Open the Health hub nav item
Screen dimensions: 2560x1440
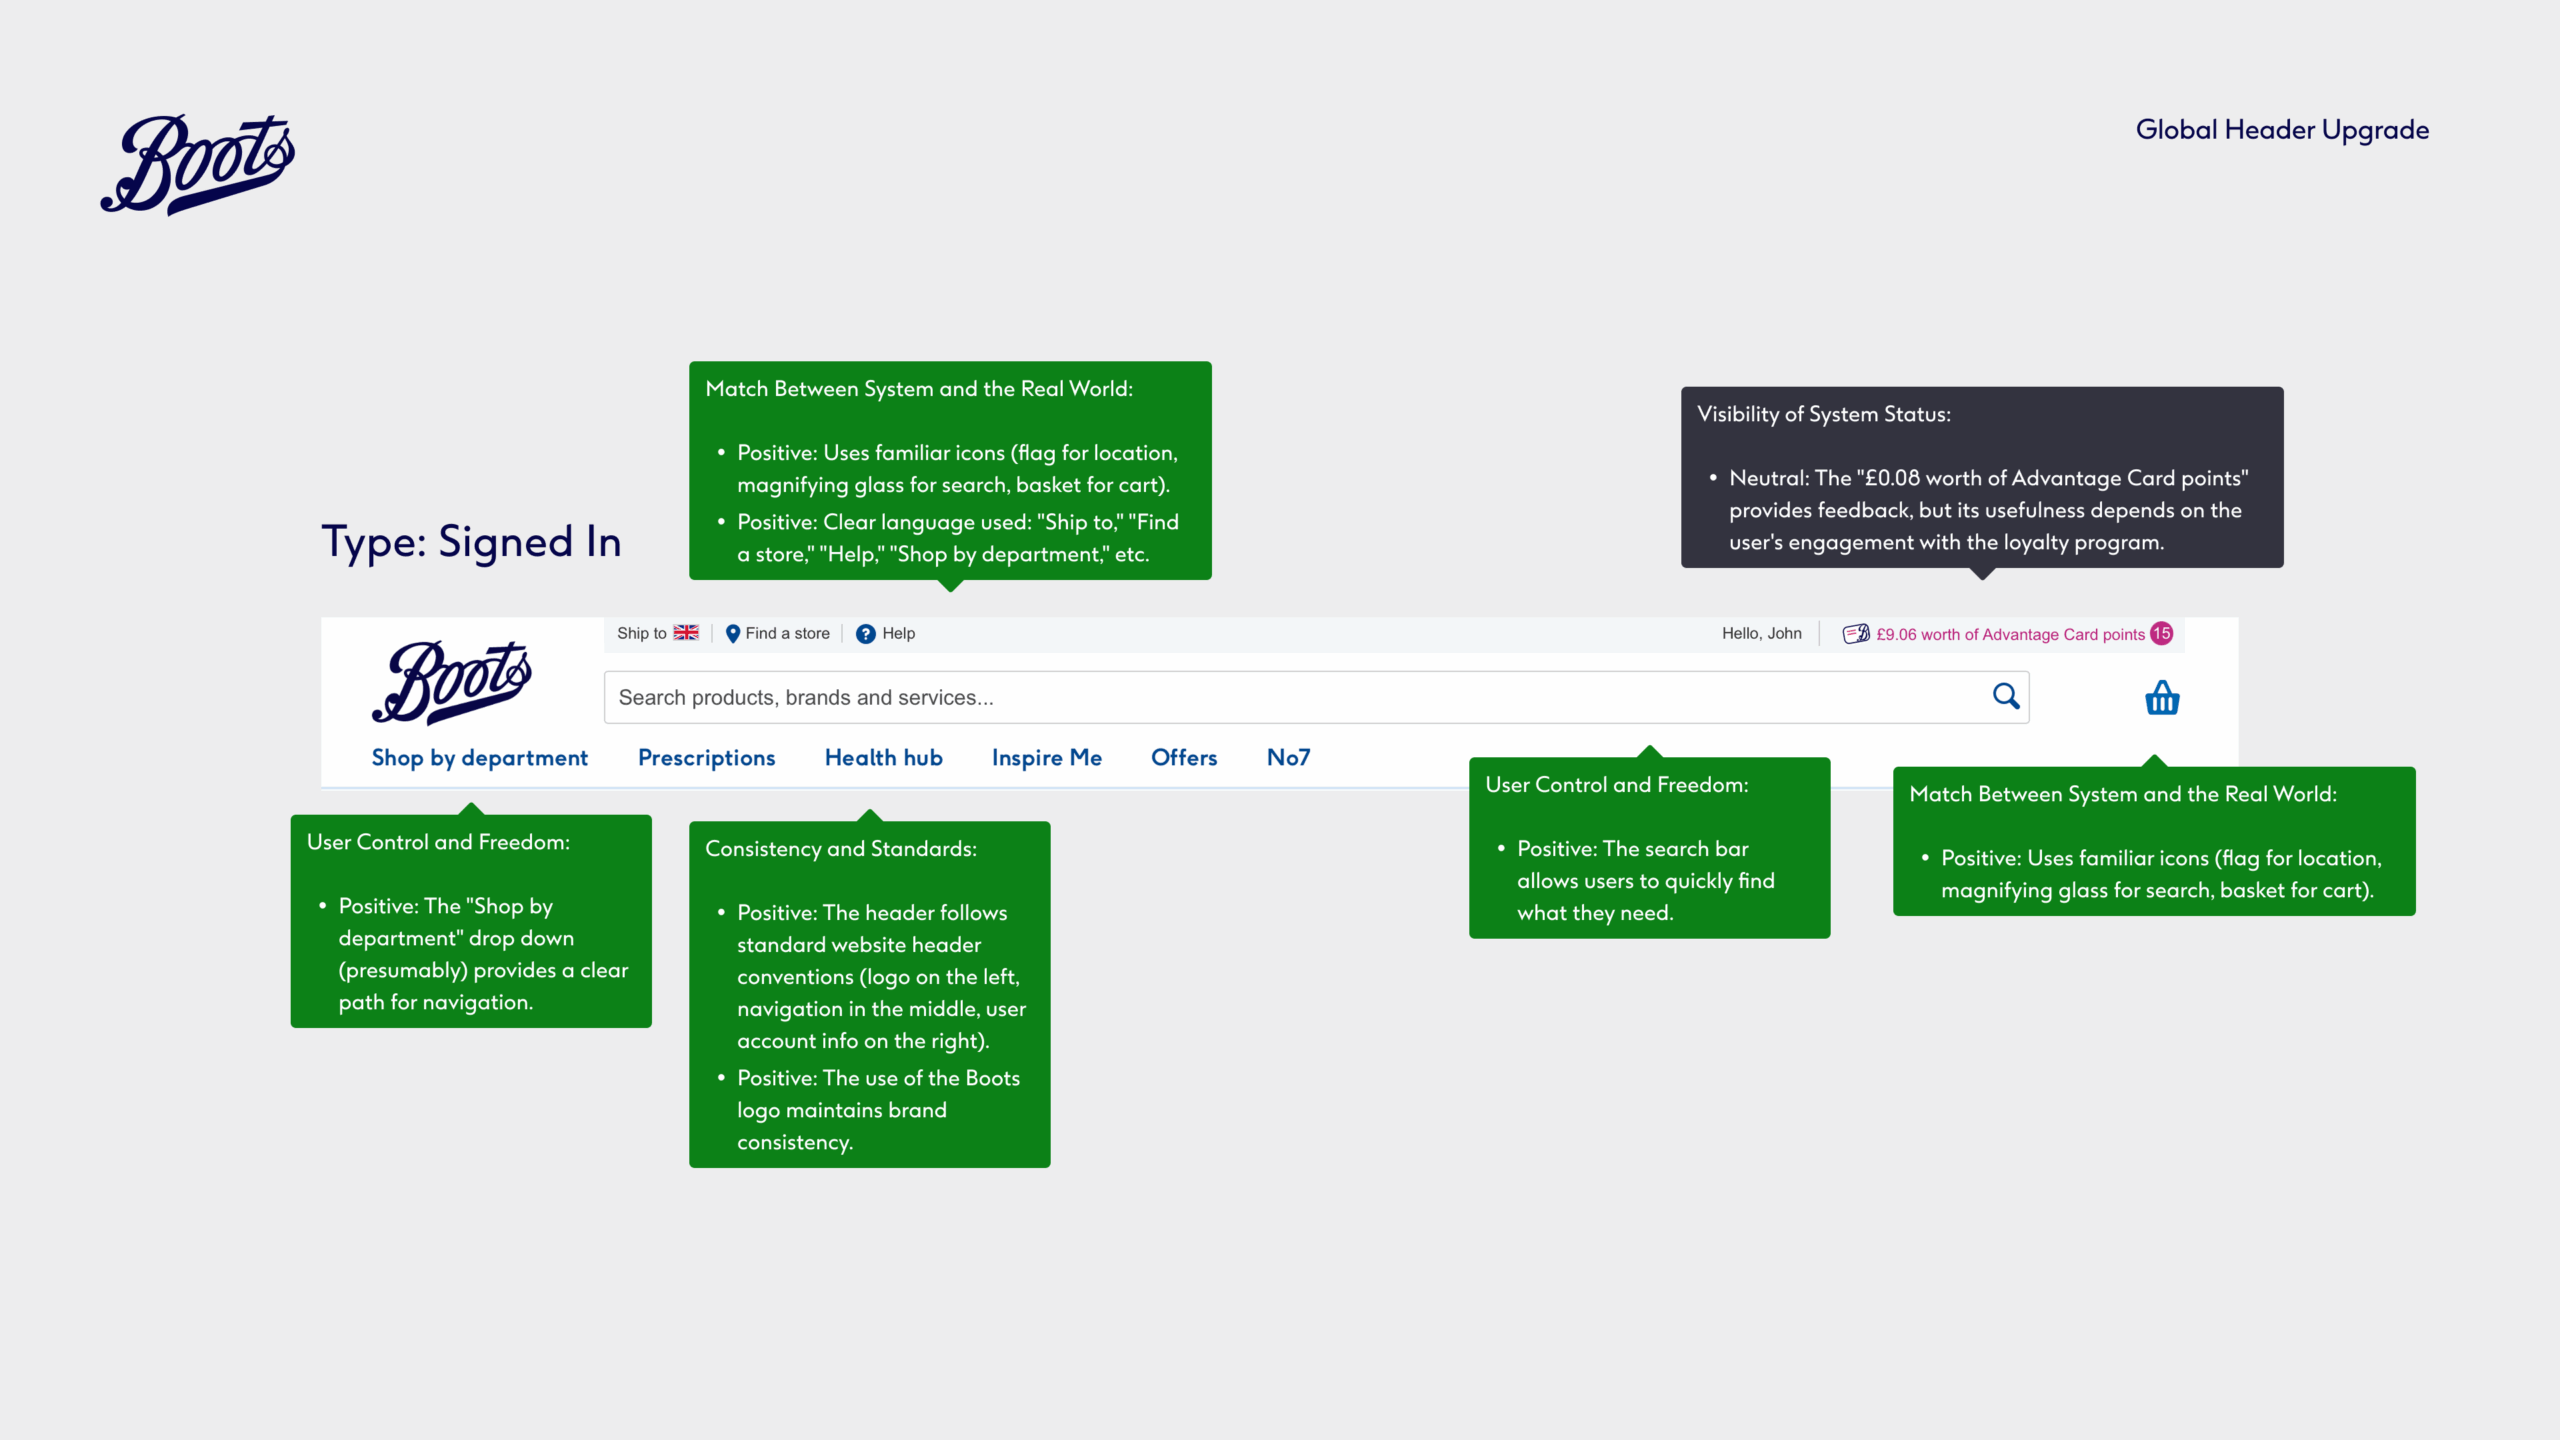tap(883, 758)
